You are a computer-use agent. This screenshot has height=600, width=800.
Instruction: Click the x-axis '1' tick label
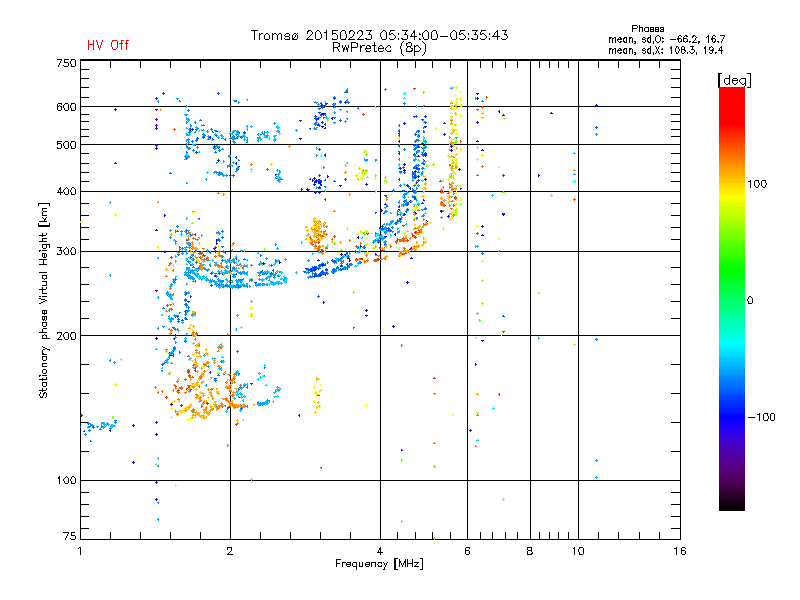pos(80,551)
